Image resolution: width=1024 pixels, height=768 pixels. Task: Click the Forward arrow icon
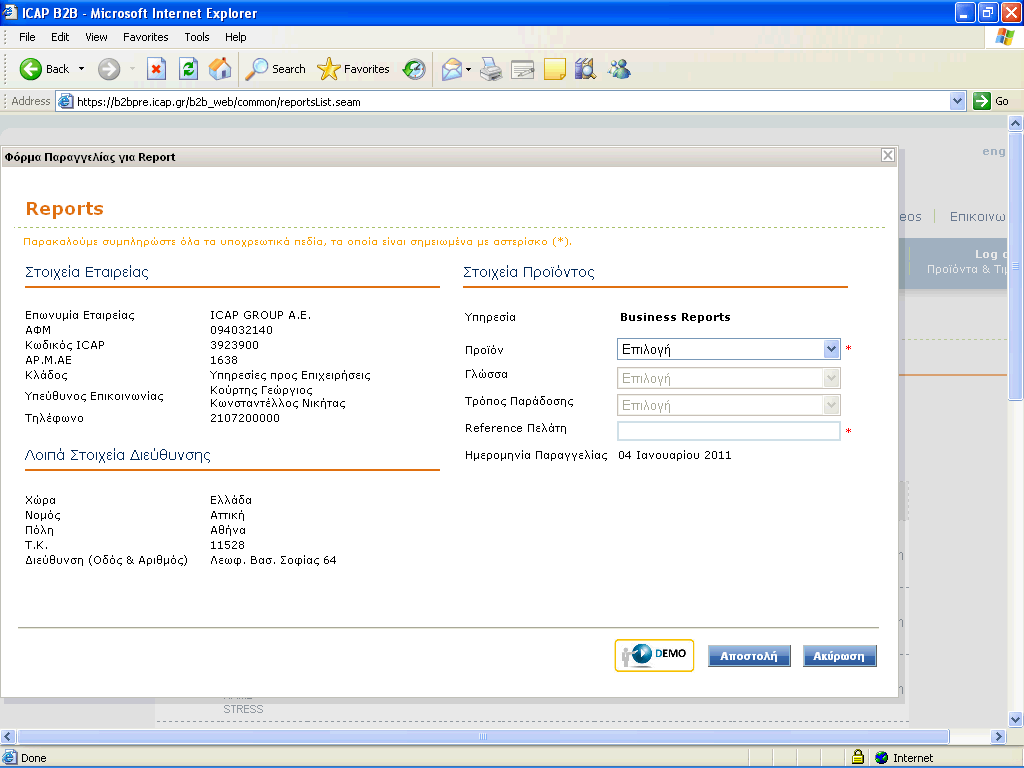[109, 69]
